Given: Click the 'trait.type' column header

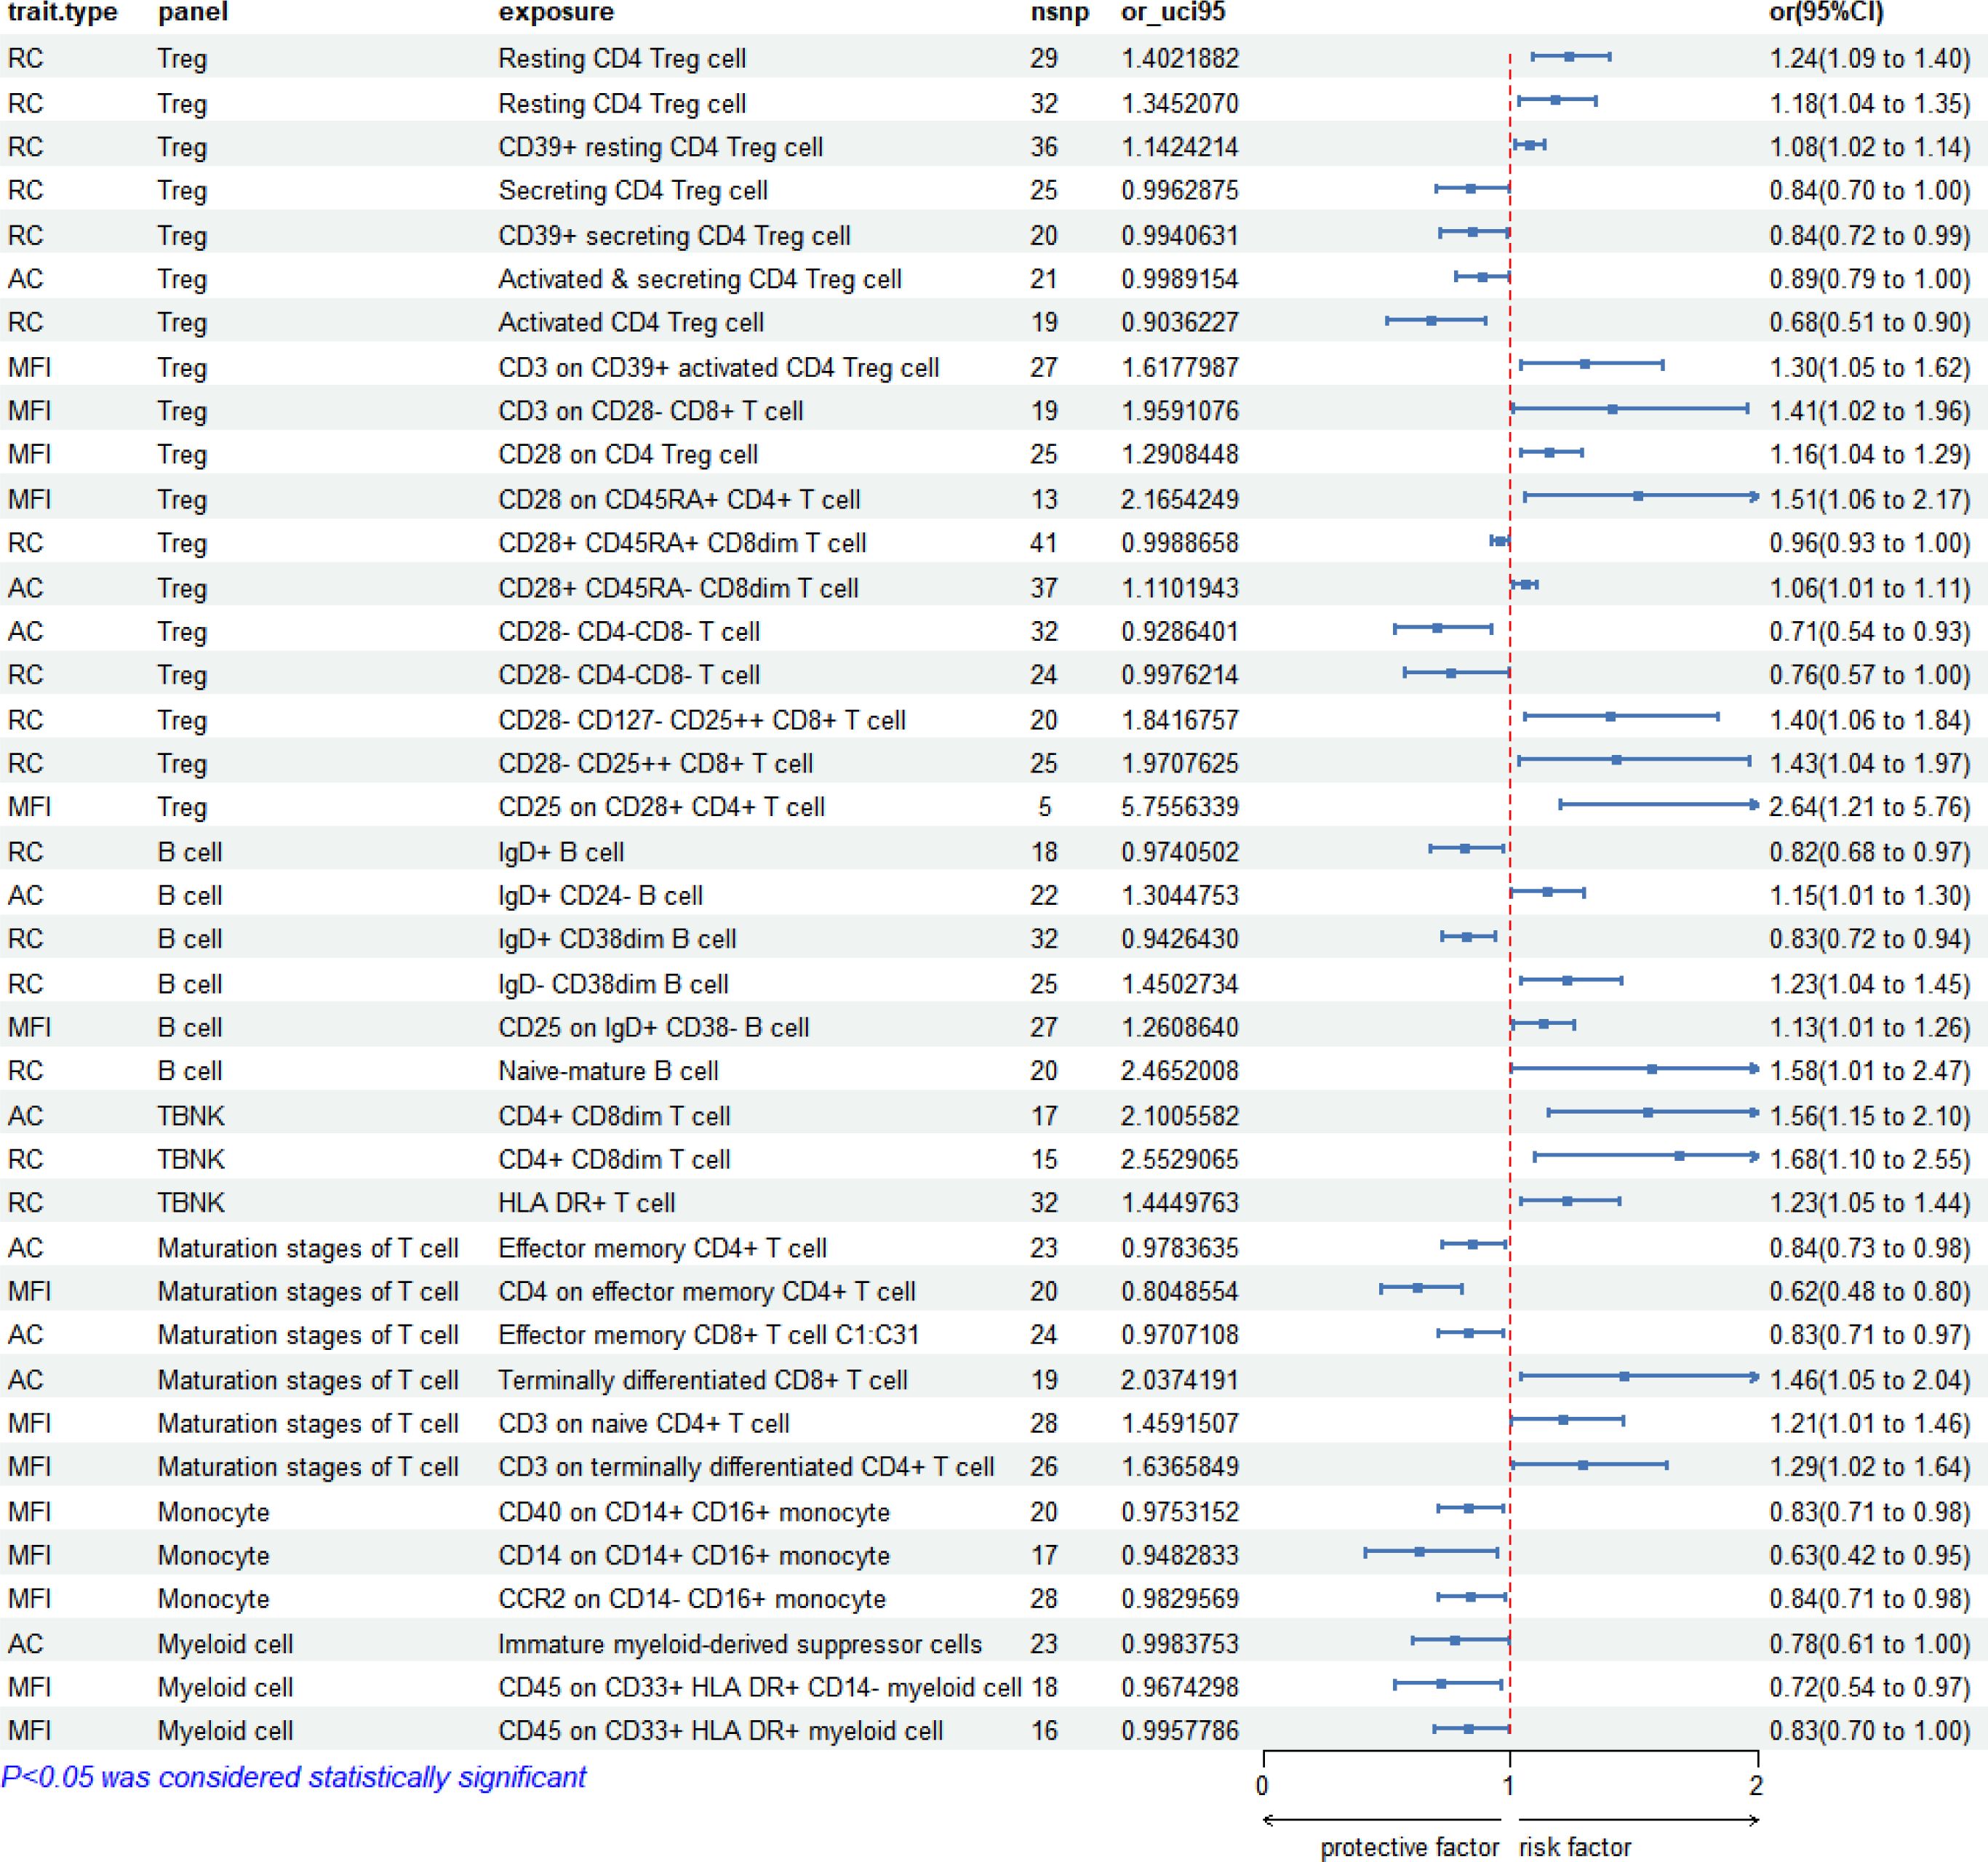Looking at the screenshot, I should click(x=62, y=12).
